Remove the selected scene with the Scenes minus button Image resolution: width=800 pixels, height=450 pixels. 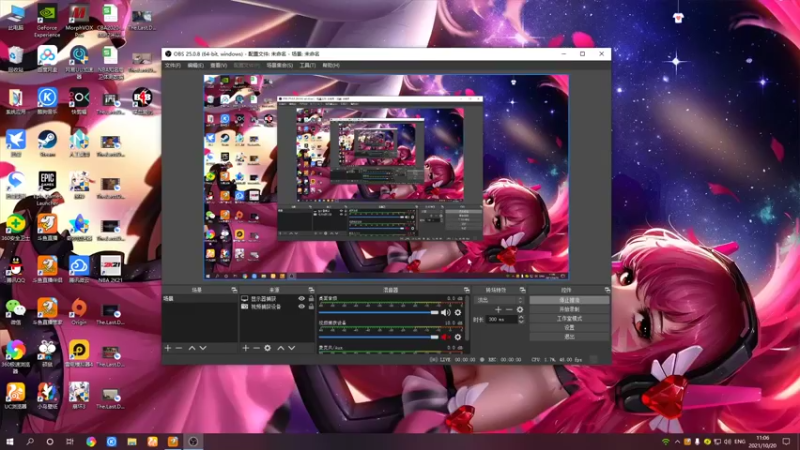tap(179, 348)
